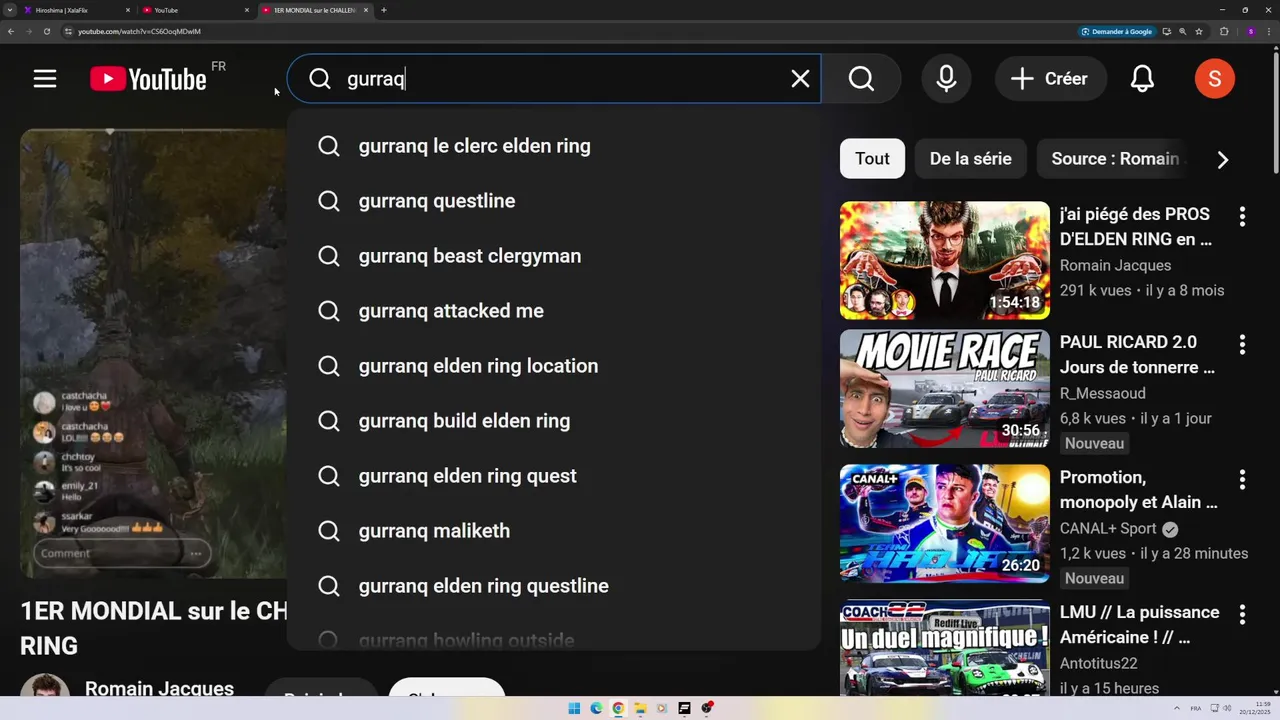The height and width of the screenshot is (720, 1280).
Task: Submit the search with the magnifier button
Action: (x=861, y=79)
